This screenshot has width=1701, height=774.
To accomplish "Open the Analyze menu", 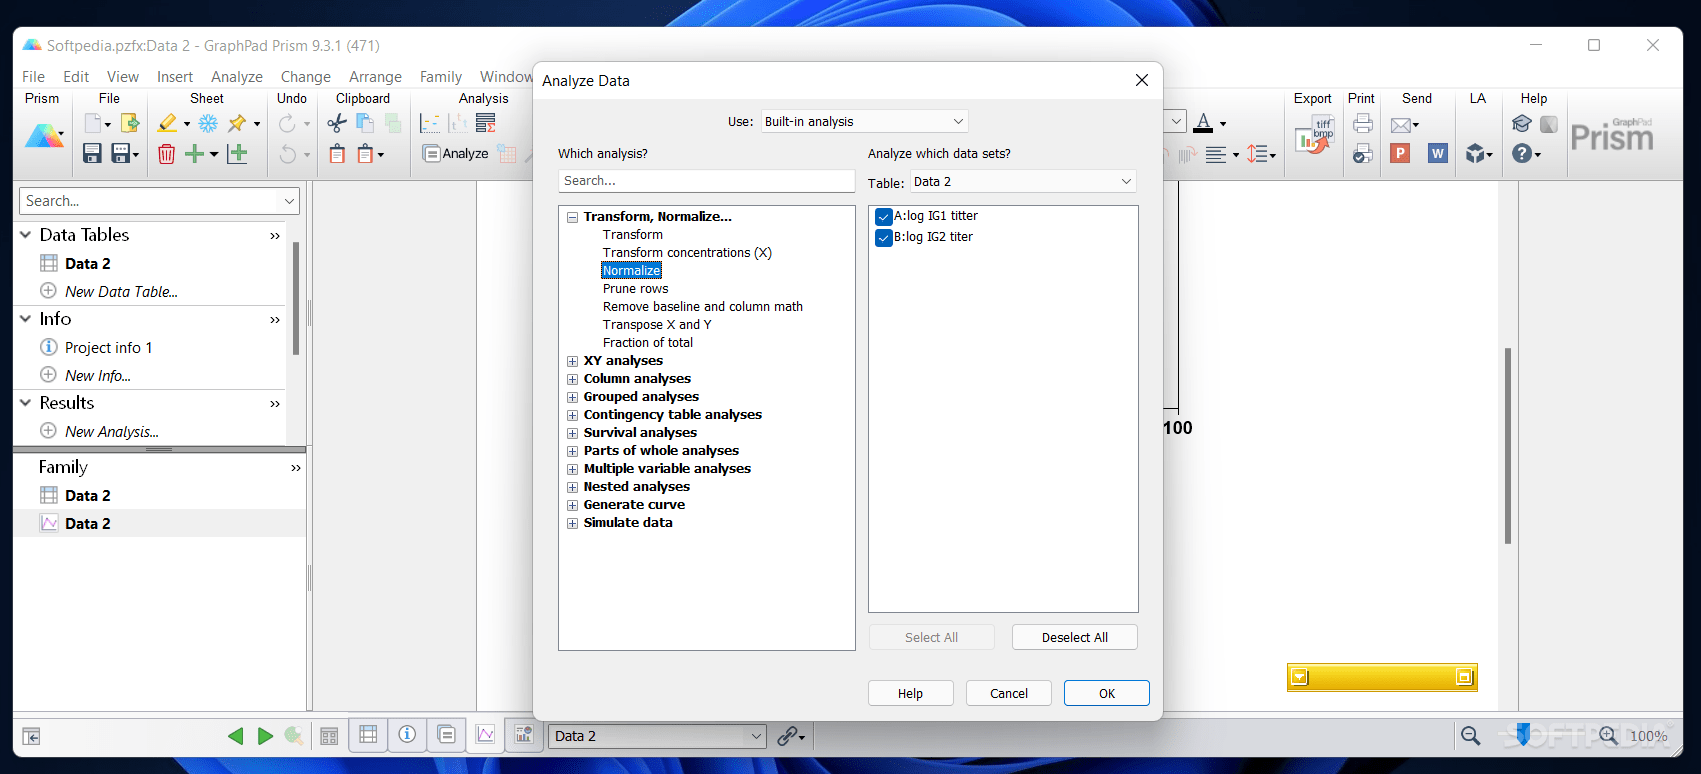I will pyautogui.click(x=237, y=77).
